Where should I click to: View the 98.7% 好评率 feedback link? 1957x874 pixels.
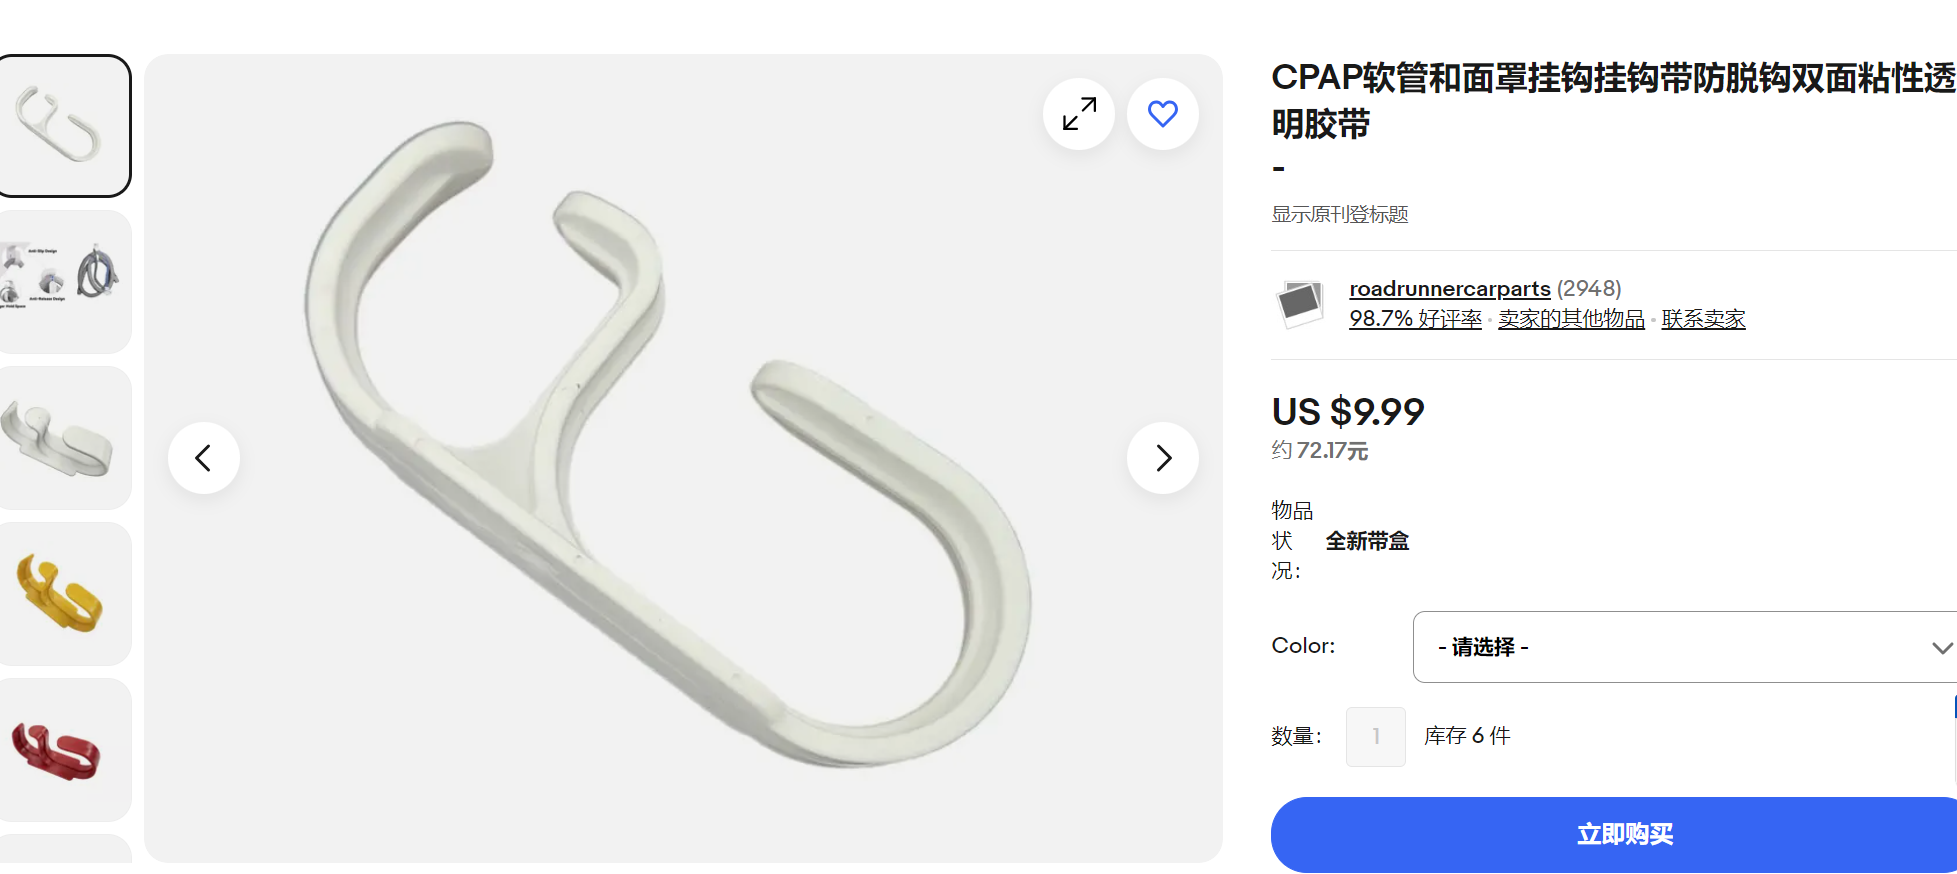(1415, 319)
